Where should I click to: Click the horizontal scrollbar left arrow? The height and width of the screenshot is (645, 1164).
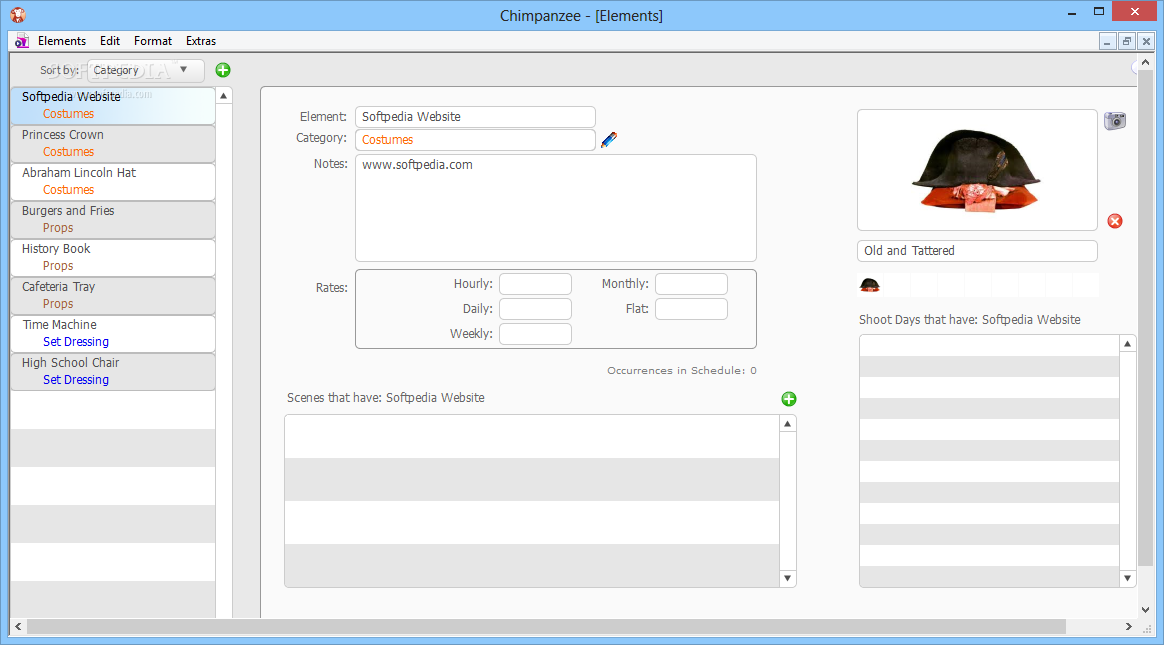pyautogui.click(x=19, y=626)
